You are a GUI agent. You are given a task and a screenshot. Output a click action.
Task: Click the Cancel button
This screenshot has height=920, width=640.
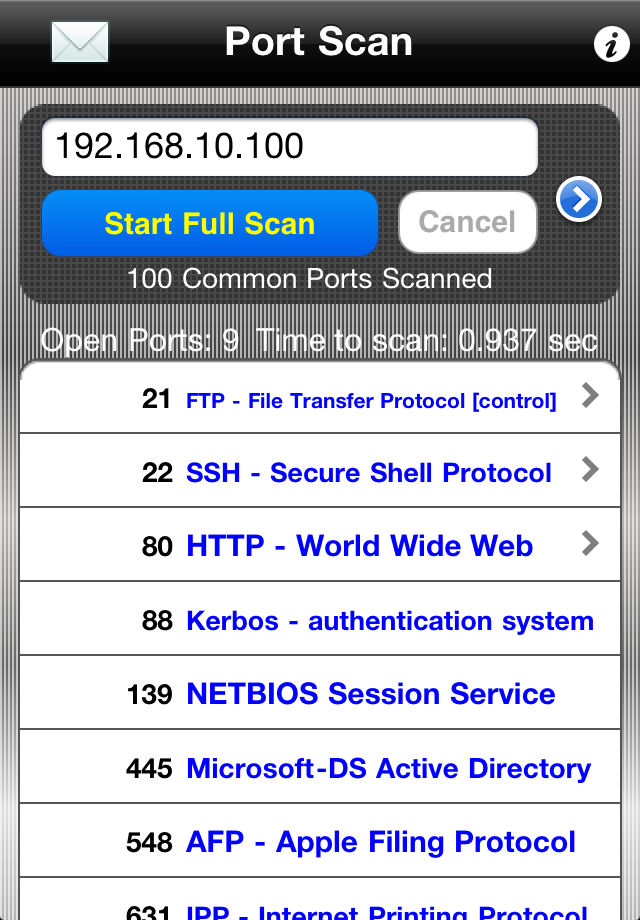click(x=468, y=222)
